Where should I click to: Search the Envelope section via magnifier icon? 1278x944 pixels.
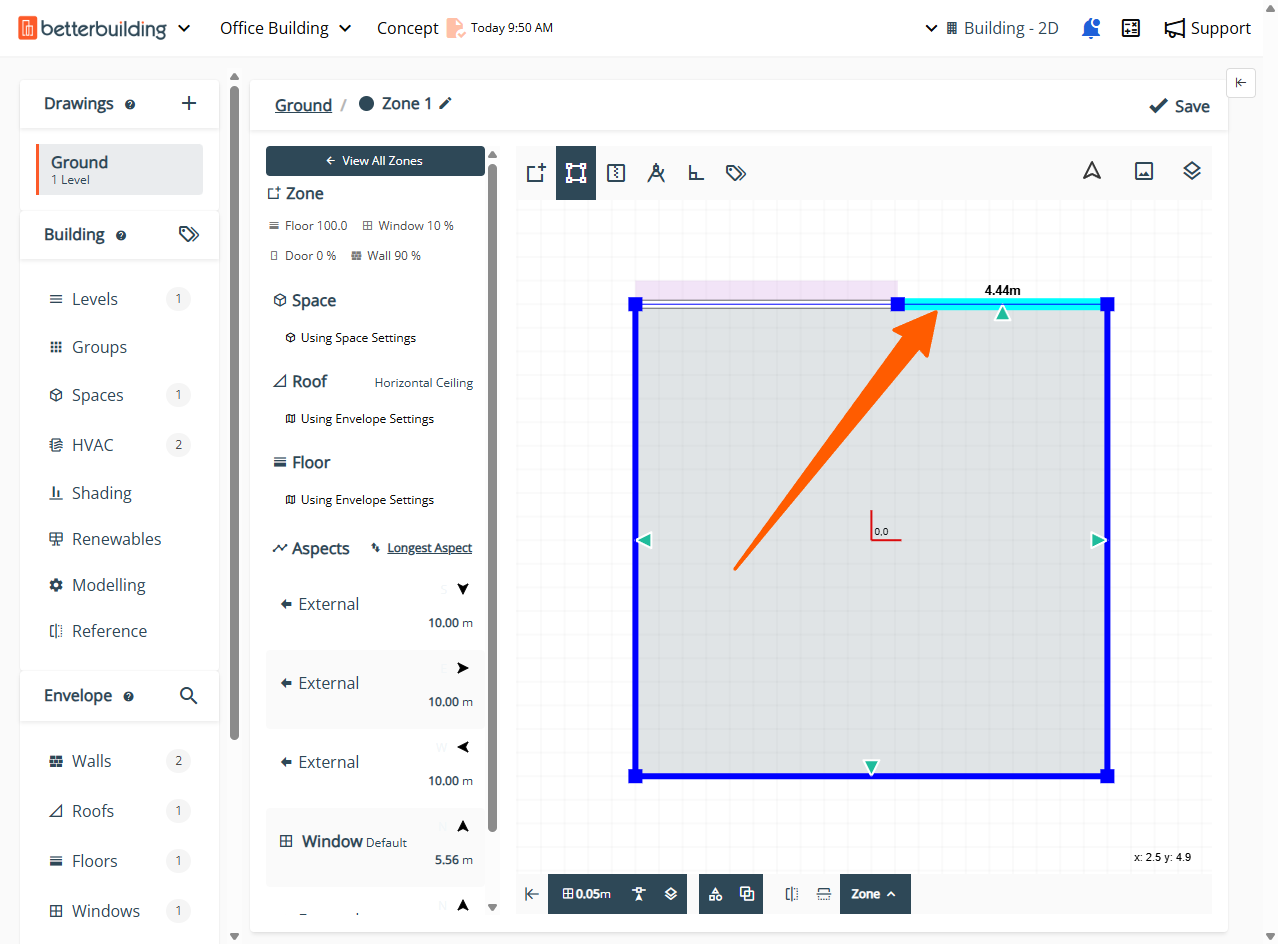[188, 695]
